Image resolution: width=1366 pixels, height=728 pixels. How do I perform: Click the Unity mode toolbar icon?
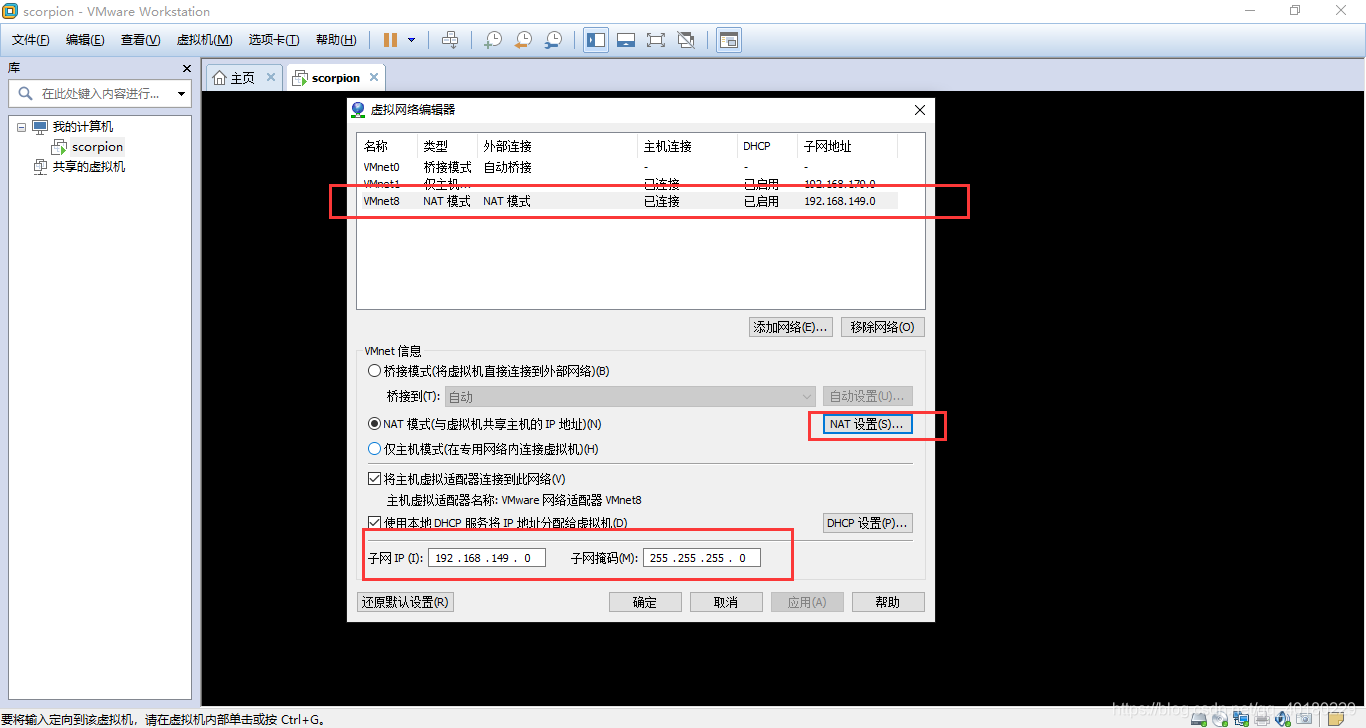pos(686,40)
